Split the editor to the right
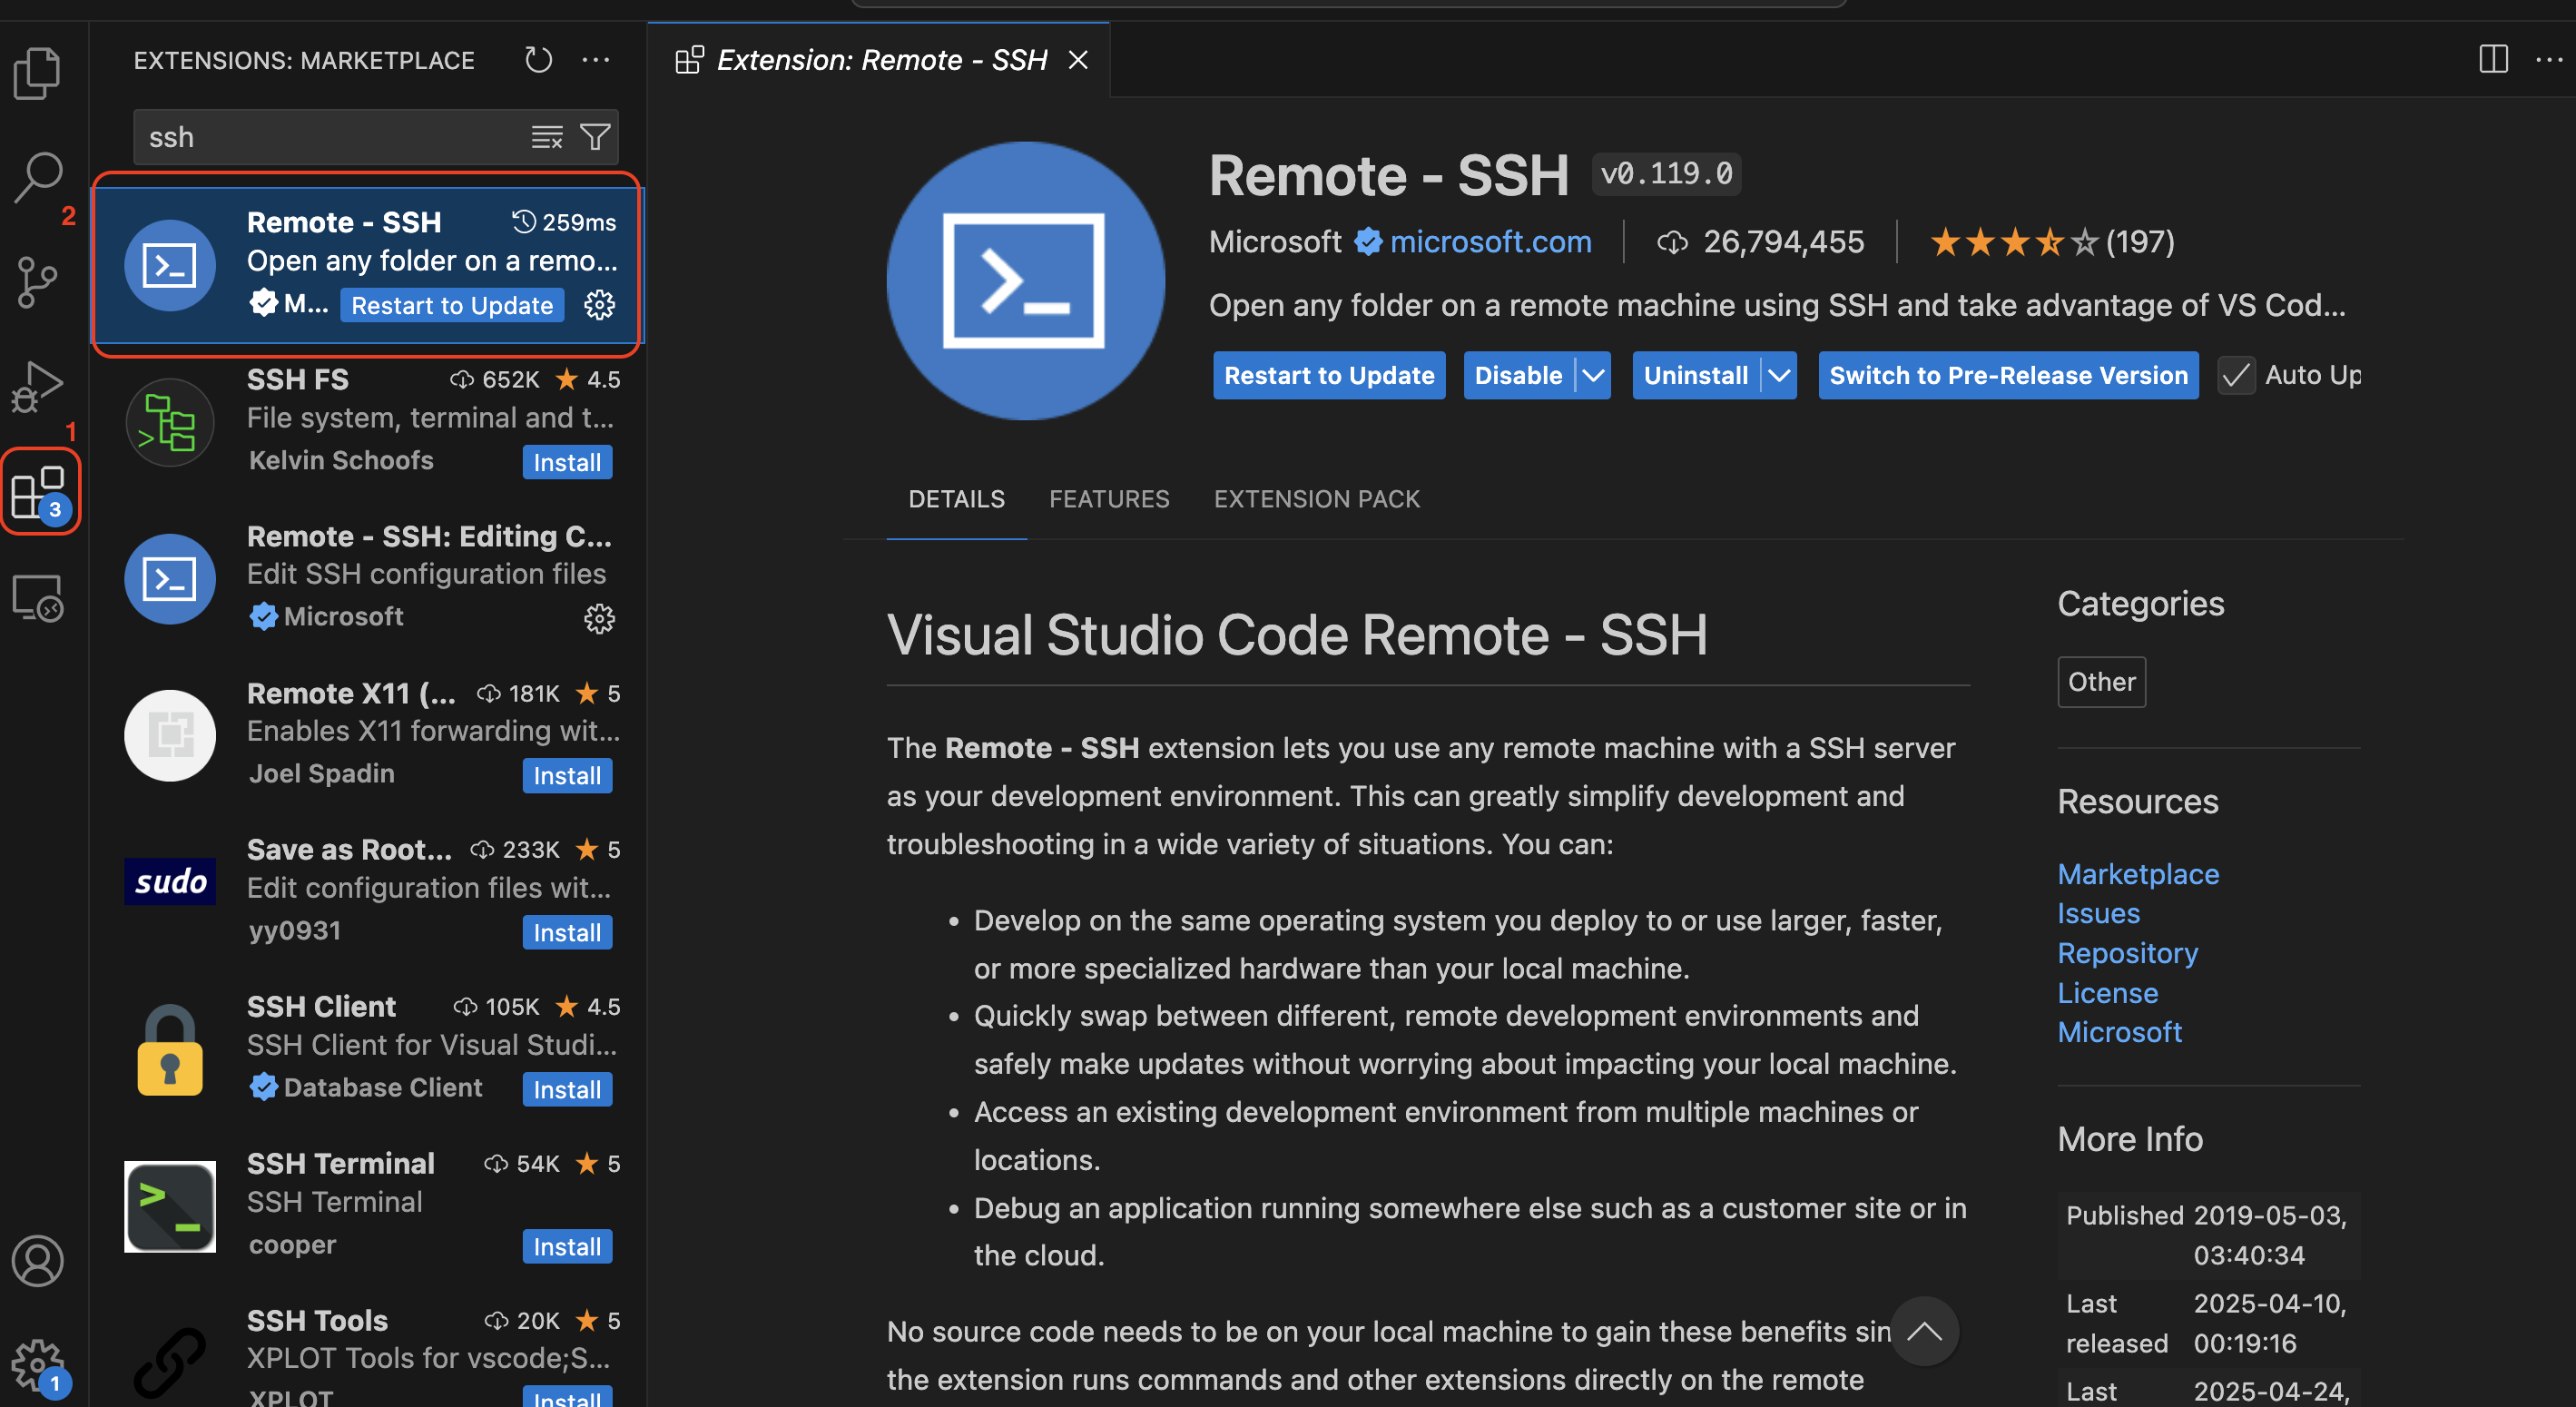2576x1407 pixels. coord(2494,59)
